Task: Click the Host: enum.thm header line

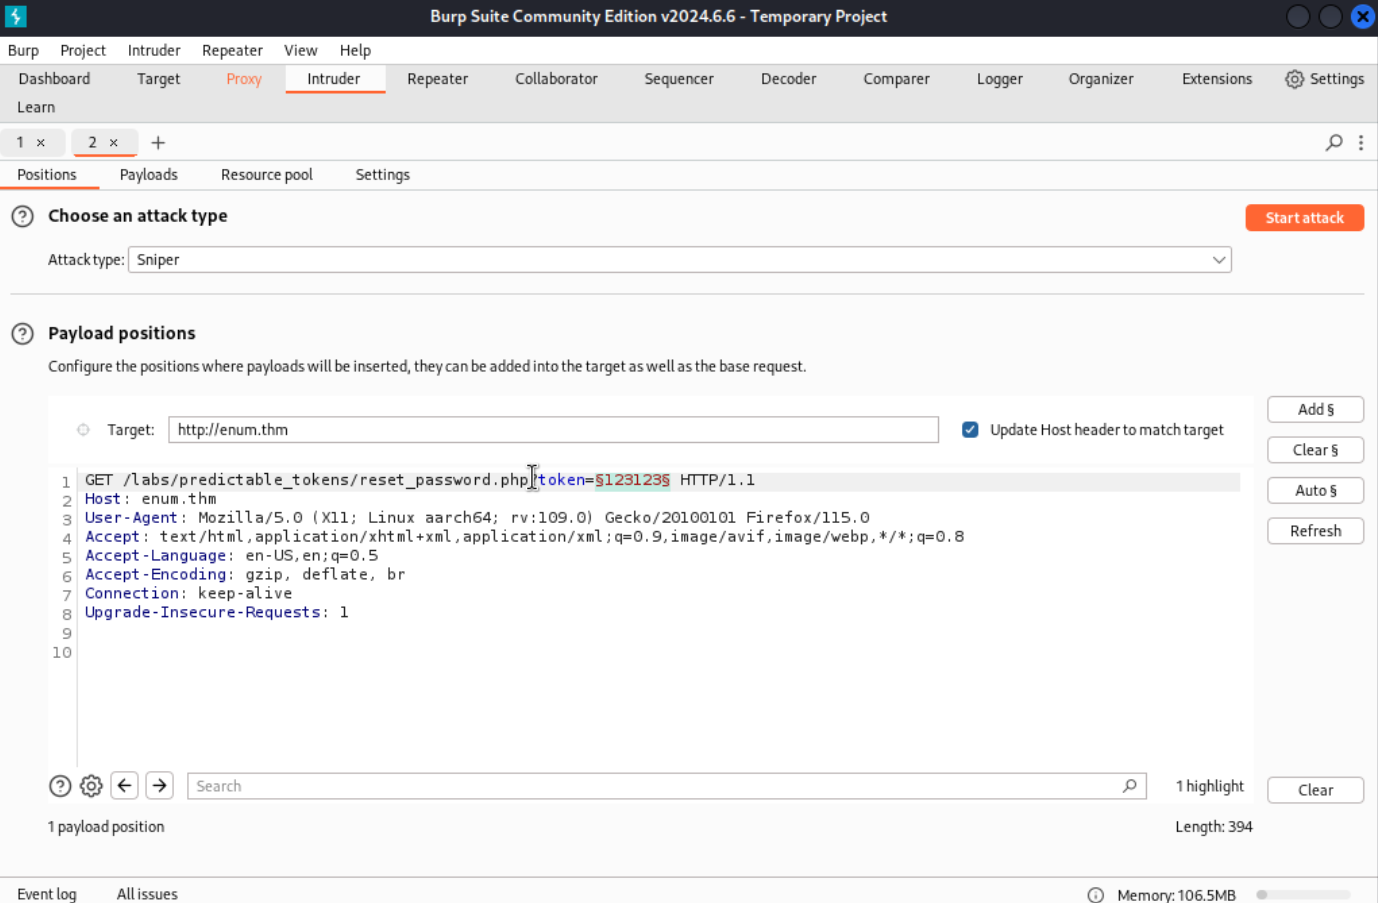Action: tap(150, 499)
